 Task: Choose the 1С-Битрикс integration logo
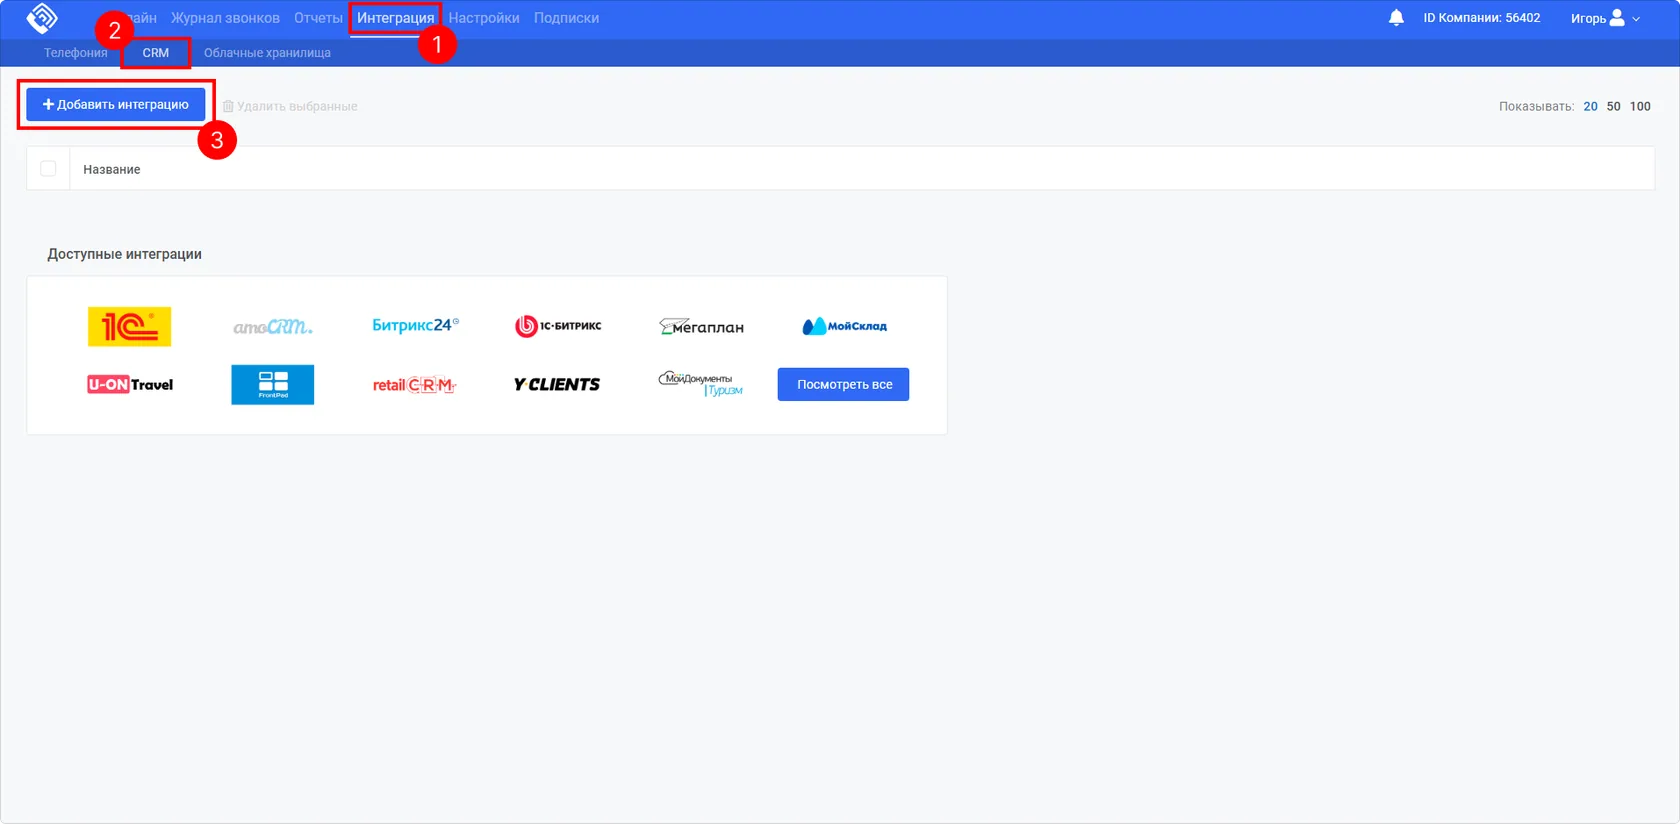558,326
